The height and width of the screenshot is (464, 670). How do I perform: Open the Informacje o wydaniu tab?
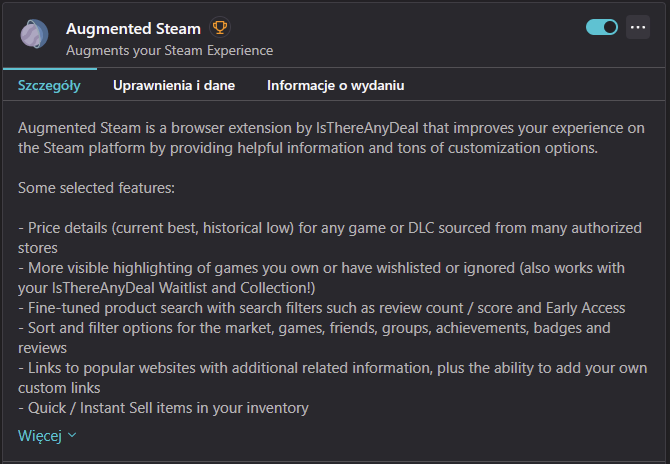pos(335,85)
